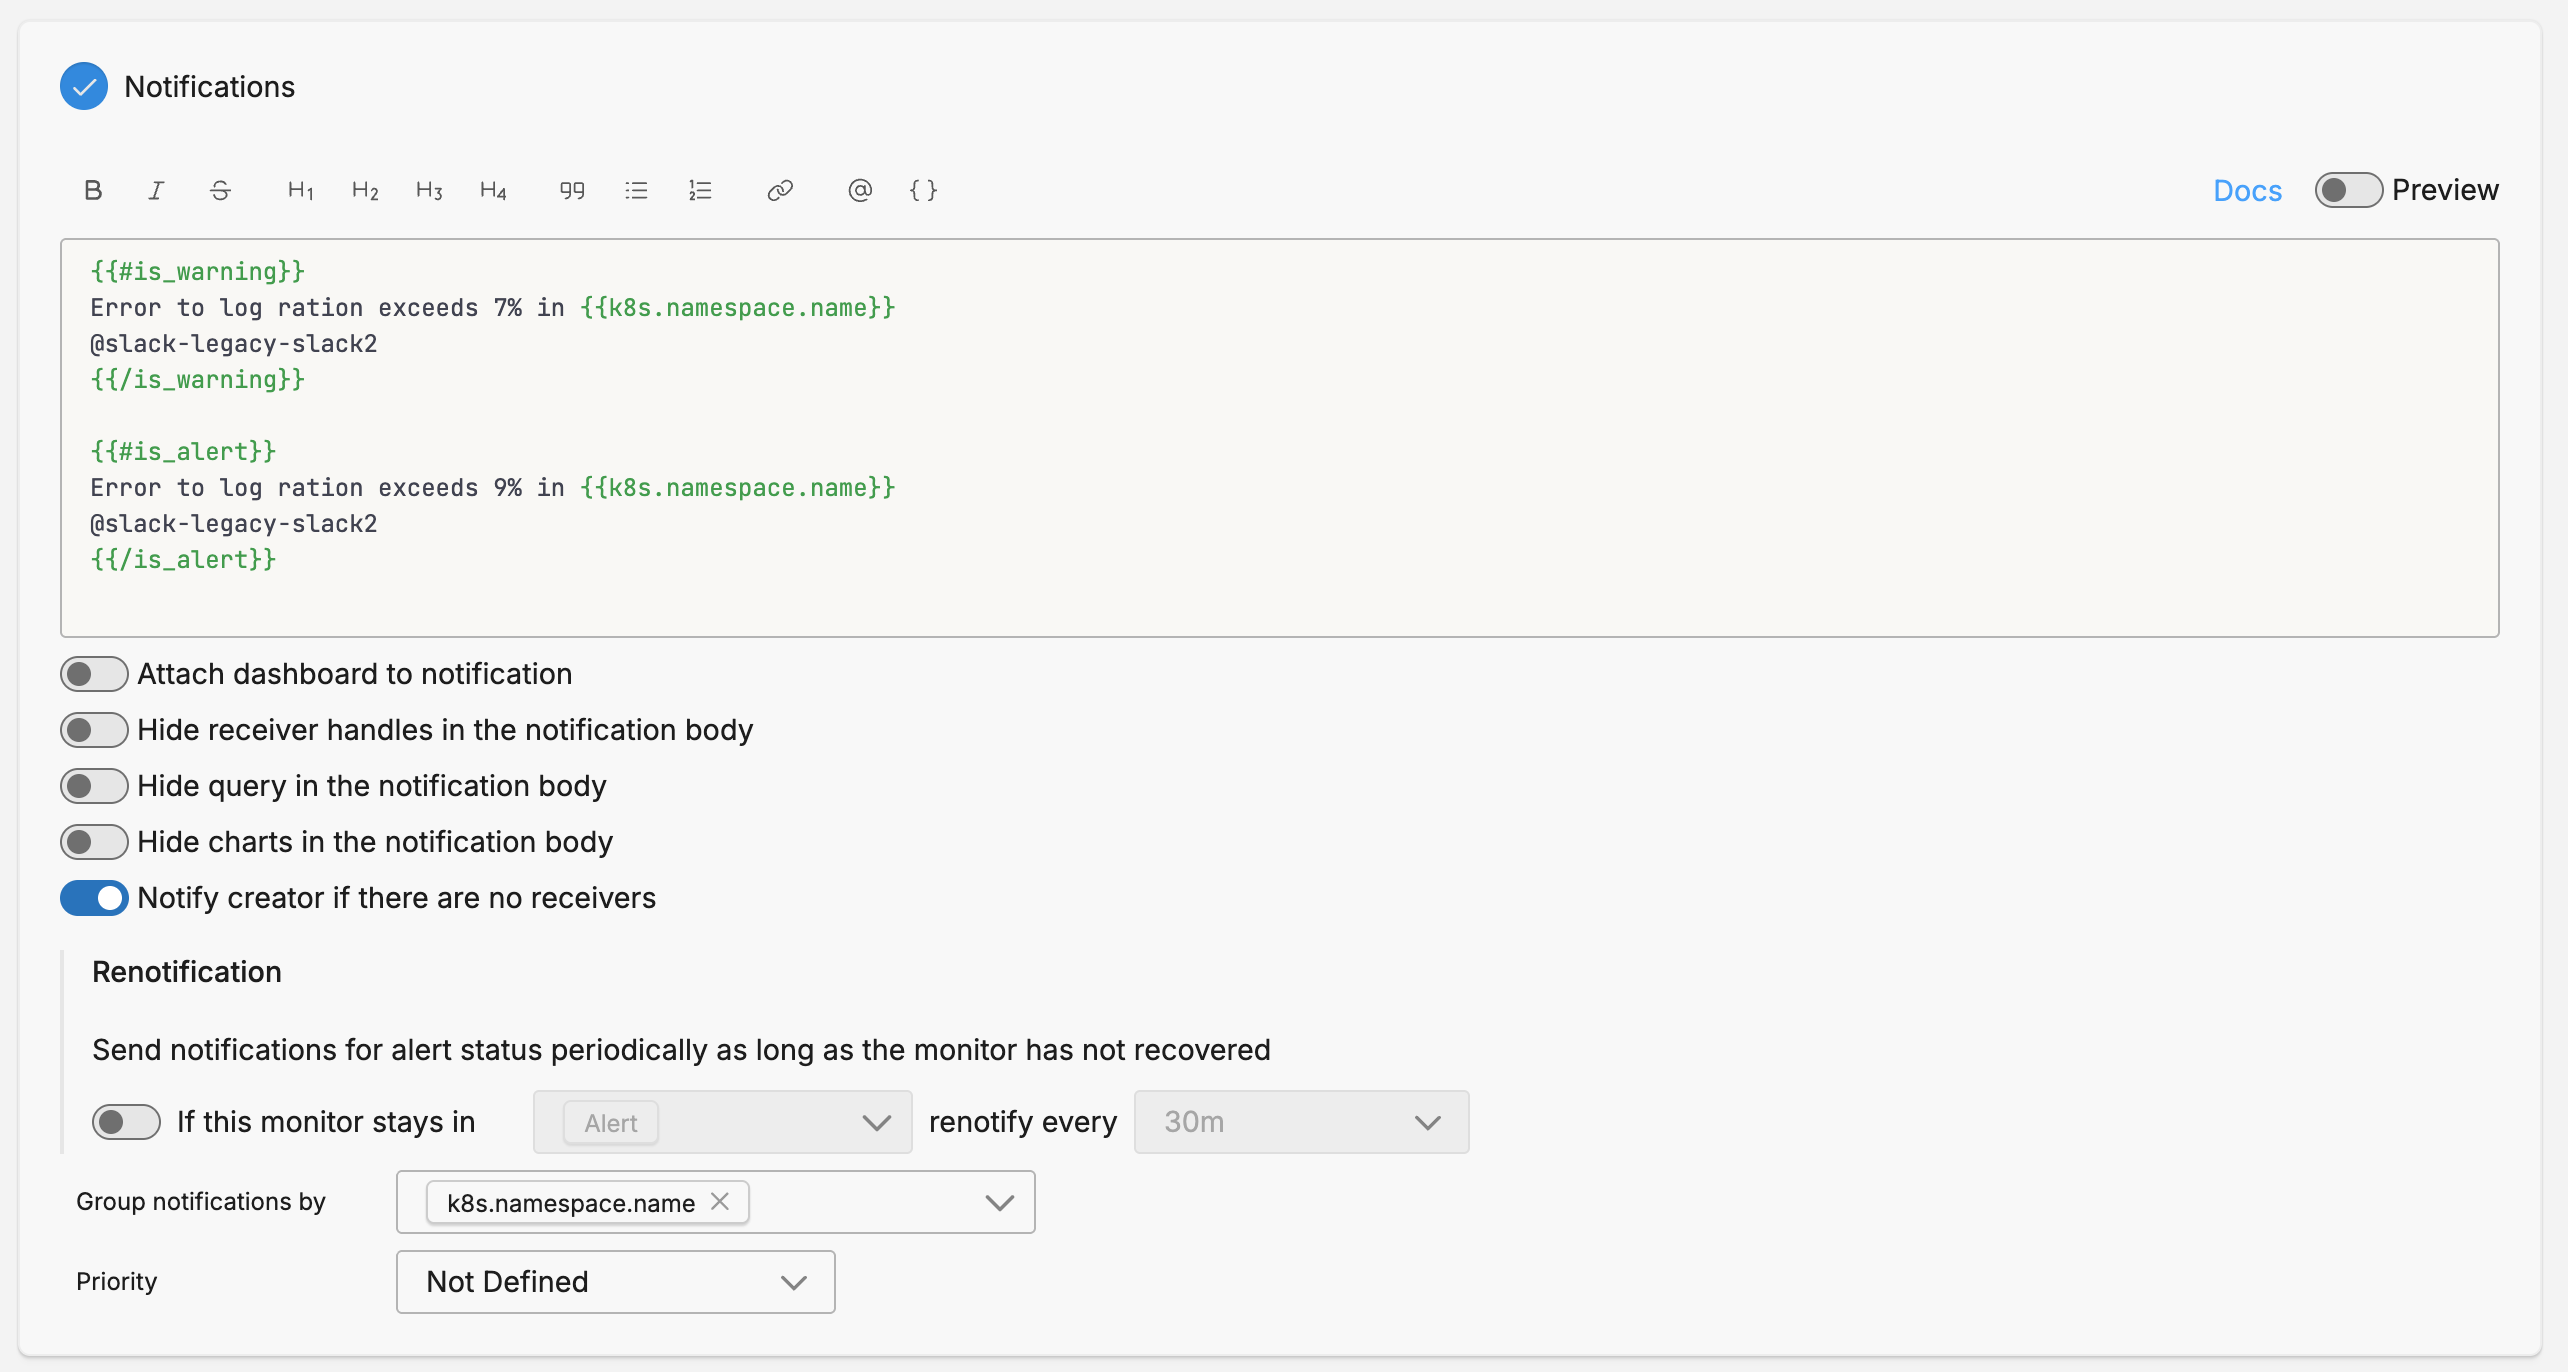Enable Attach dashboard to notification
Image resolution: width=2568 pixels, height=1372 pixels.
coord(94,674)
